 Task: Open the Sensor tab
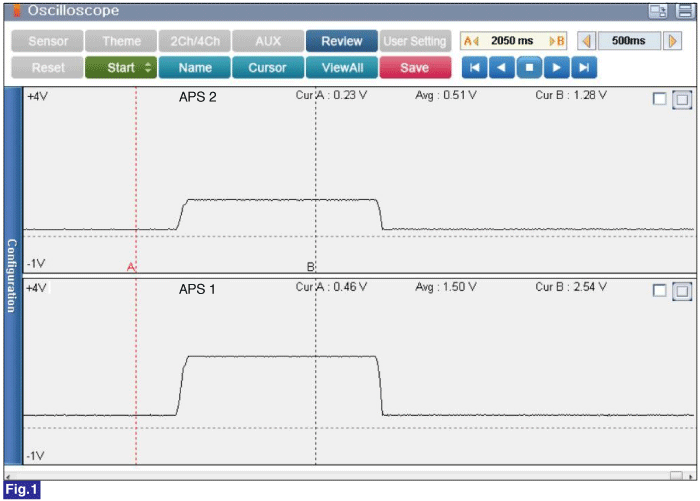(47, 41)
